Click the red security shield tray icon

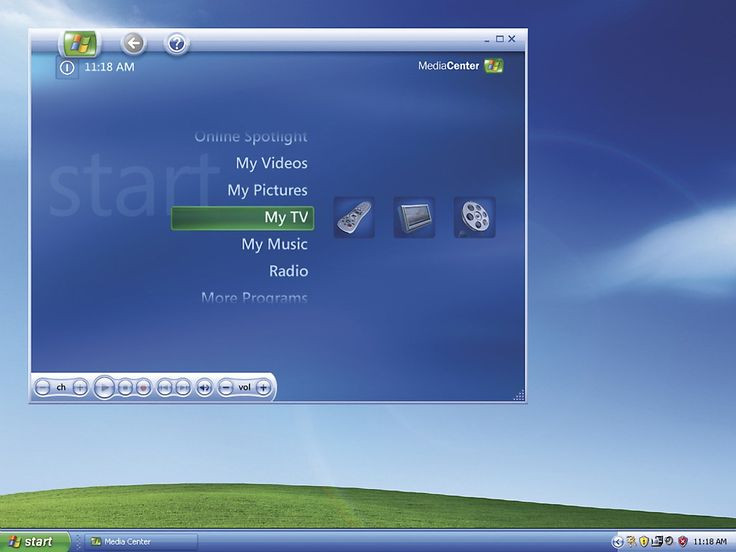682,541
